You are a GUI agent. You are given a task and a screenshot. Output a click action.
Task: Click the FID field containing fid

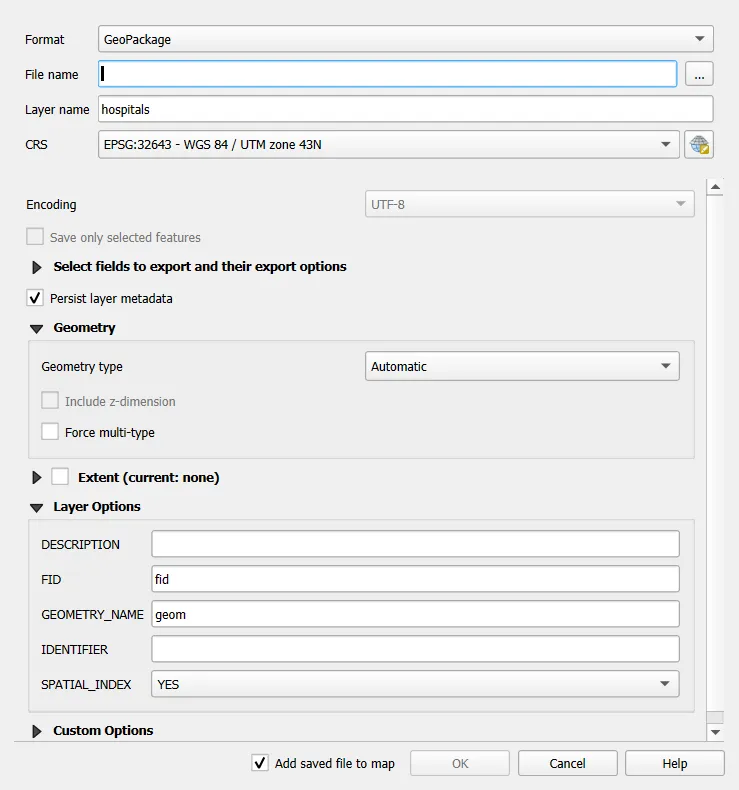point(415,579)
